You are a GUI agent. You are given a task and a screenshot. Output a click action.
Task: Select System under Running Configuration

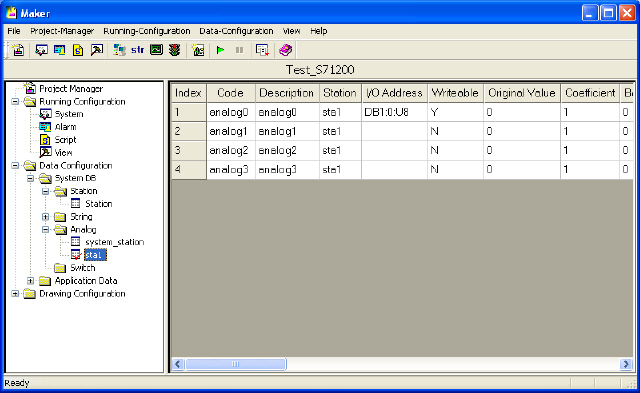point(69,114)
